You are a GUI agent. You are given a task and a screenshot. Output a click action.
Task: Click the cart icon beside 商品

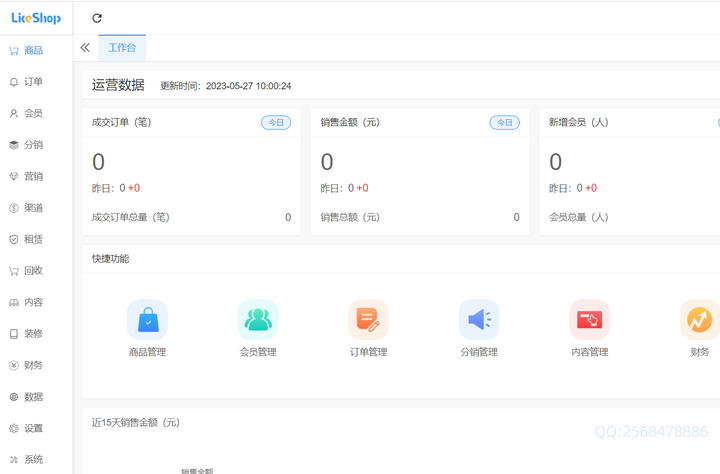click(x=14, y=51)
